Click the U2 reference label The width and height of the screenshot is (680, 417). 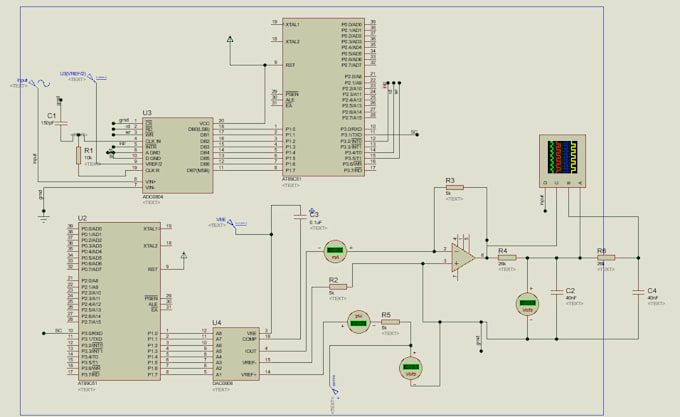[x=82, y=218]
